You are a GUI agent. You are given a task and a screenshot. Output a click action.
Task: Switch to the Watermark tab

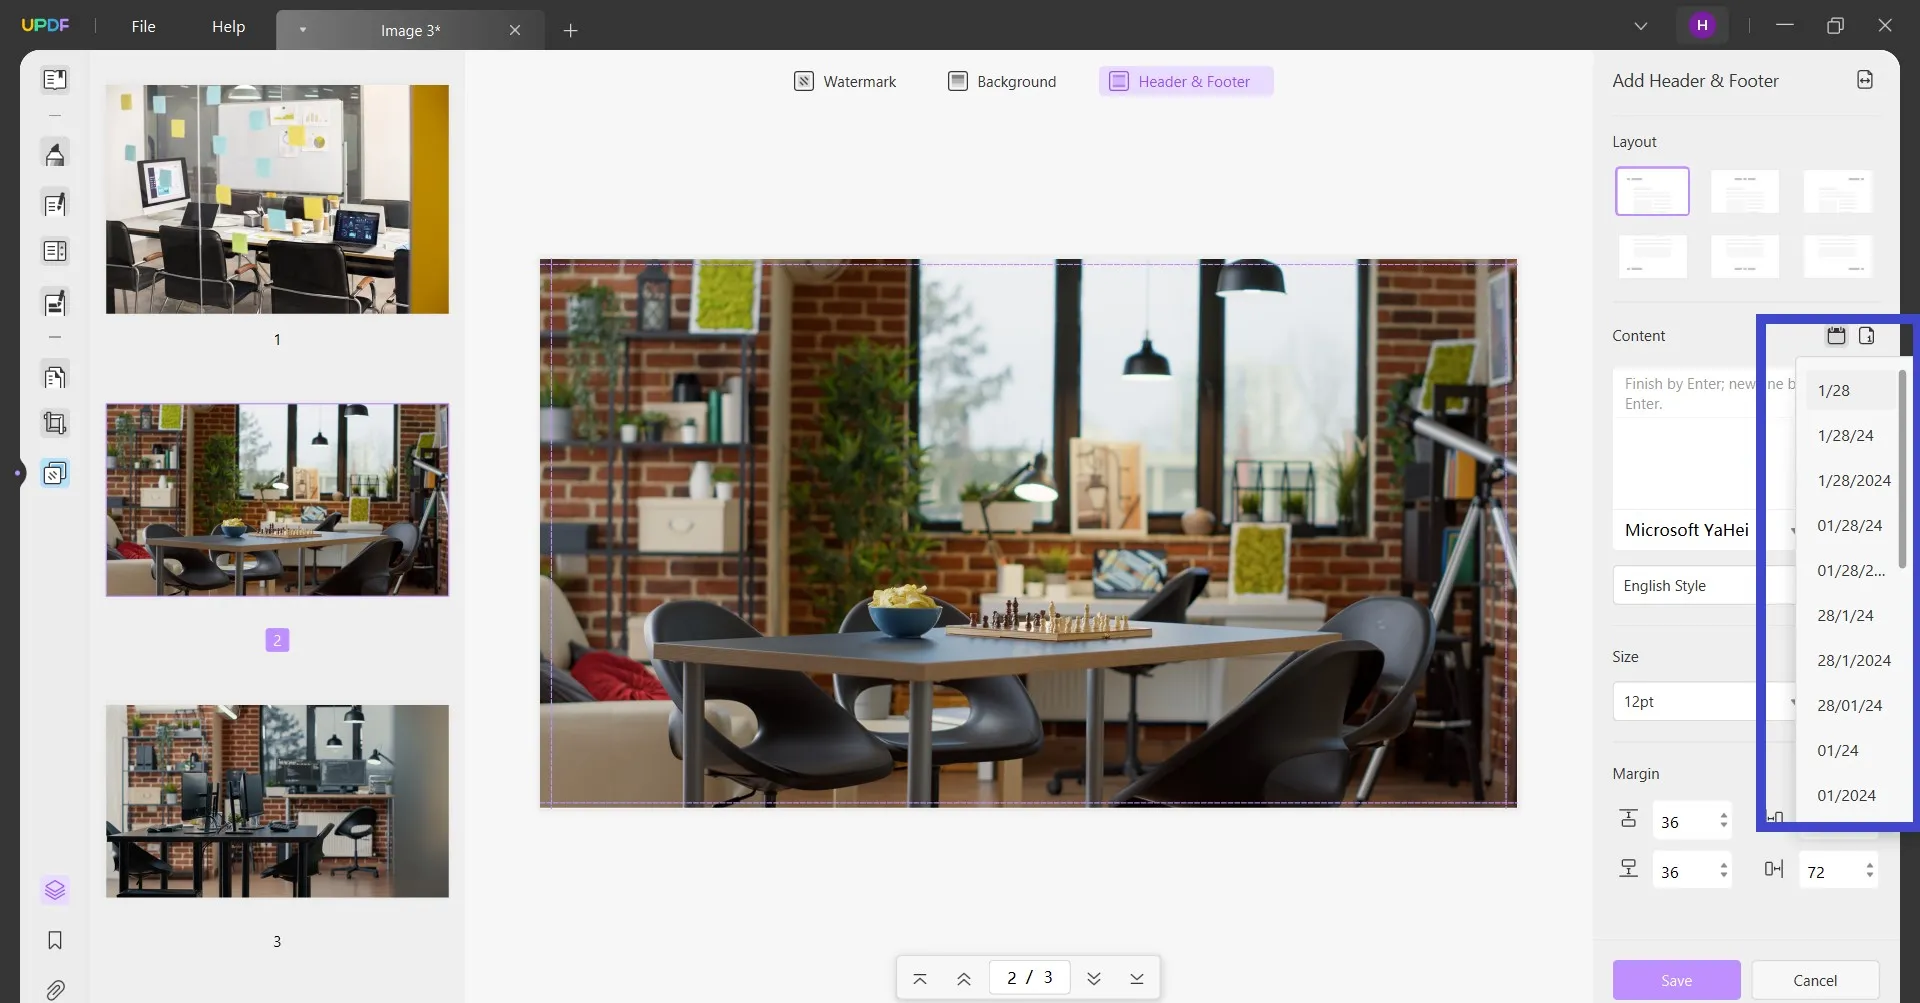[845, 82]
